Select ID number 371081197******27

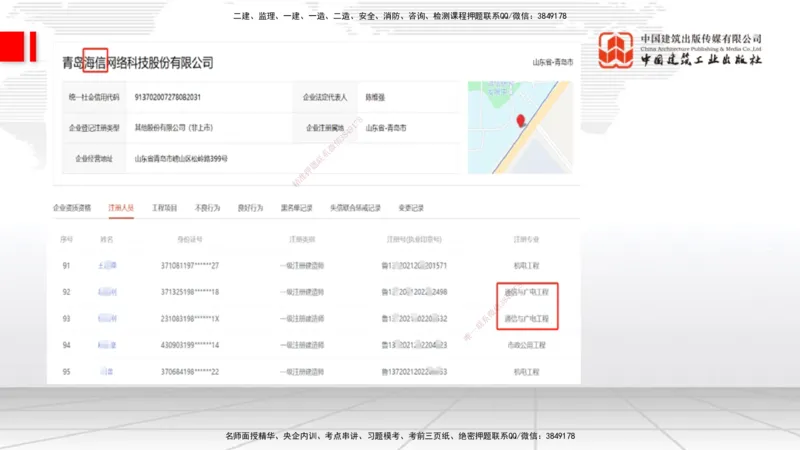click(190, 265)
